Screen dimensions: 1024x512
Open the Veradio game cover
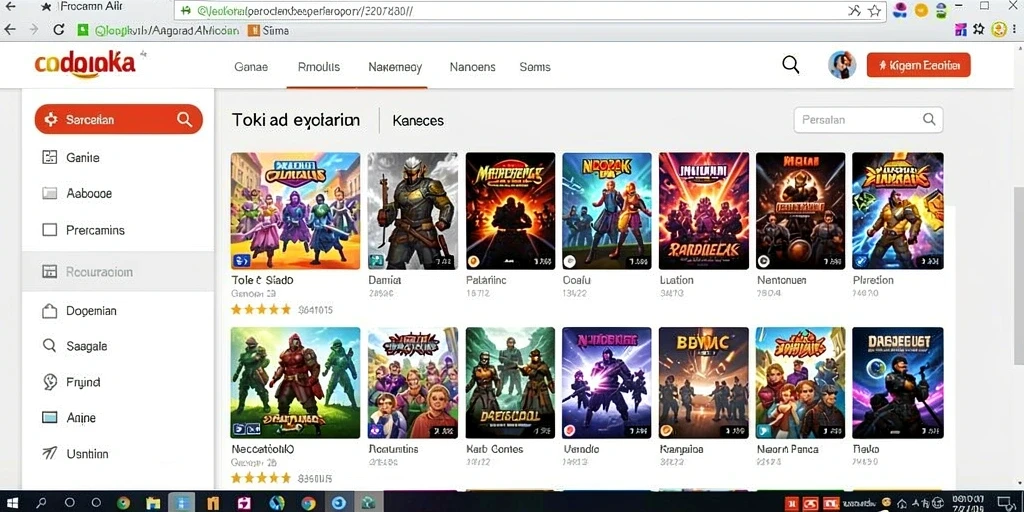pos(607,383)
